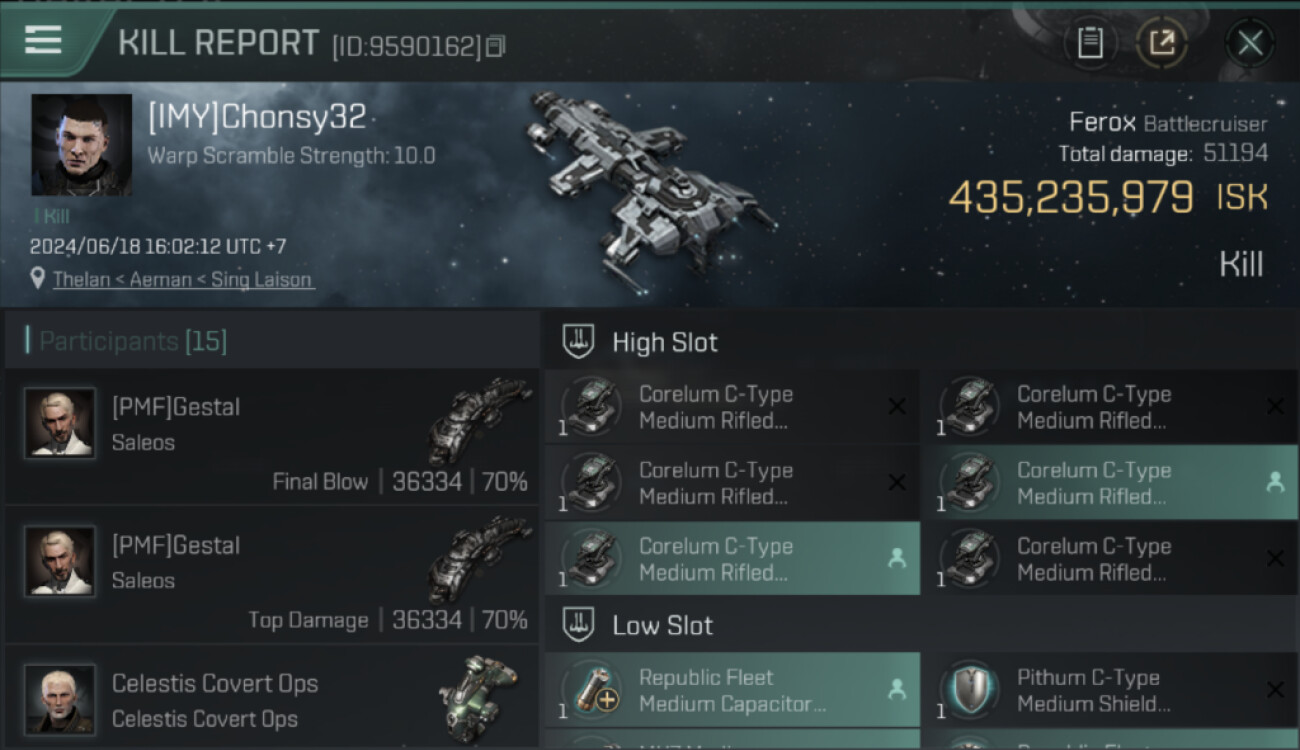Close the kill report window
The height and width of the screenshot is (750, 1300).
1249,43
